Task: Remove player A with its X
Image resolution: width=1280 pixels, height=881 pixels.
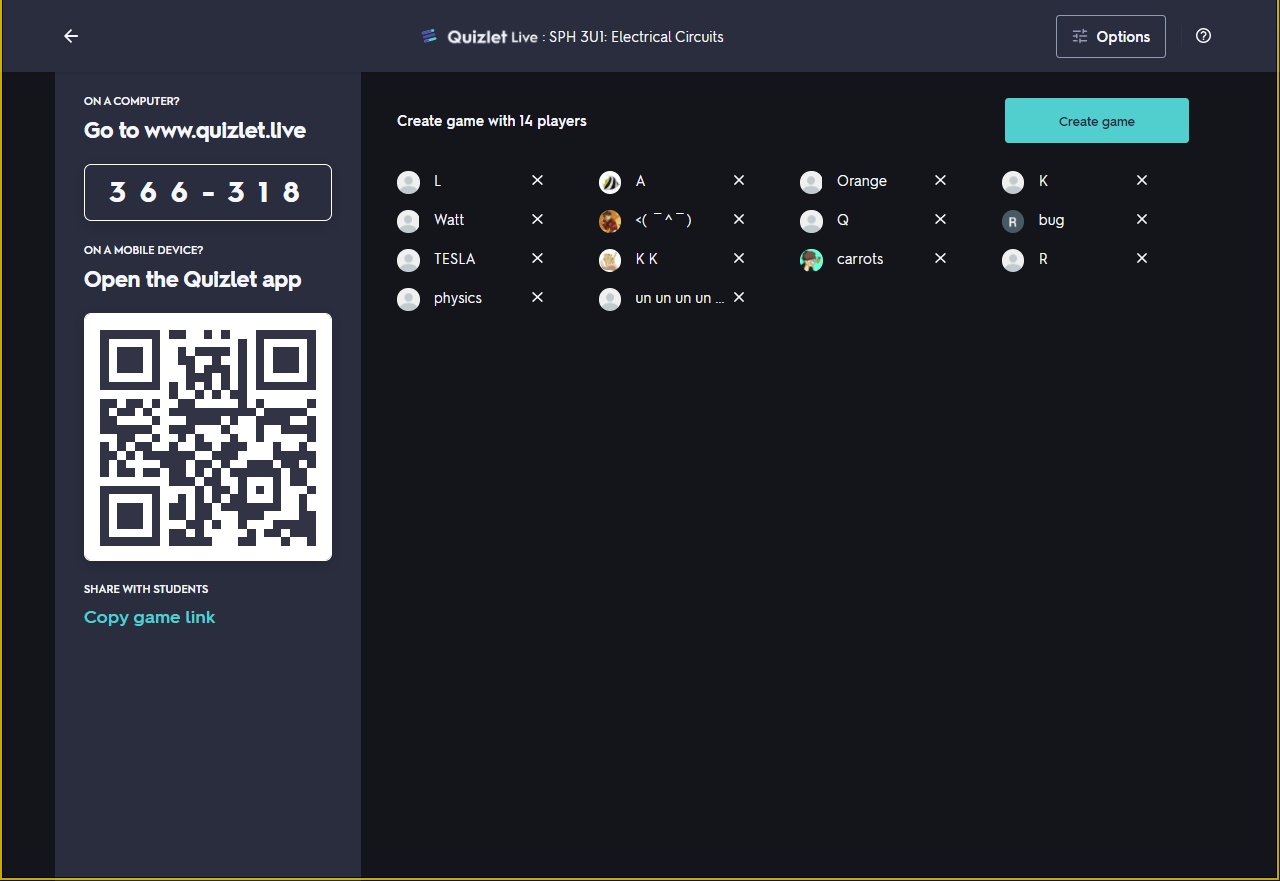Action: (739, 180)
